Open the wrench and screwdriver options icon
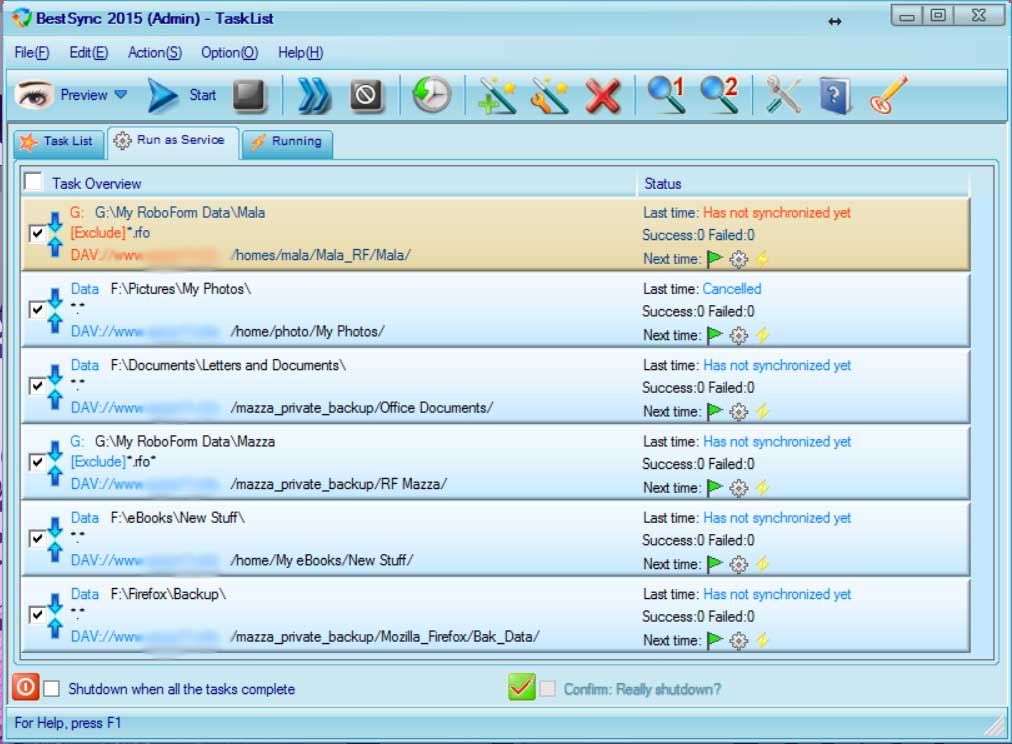This screenshot has width=1012, height=744. pyautogui.click(x=783, y=96)
